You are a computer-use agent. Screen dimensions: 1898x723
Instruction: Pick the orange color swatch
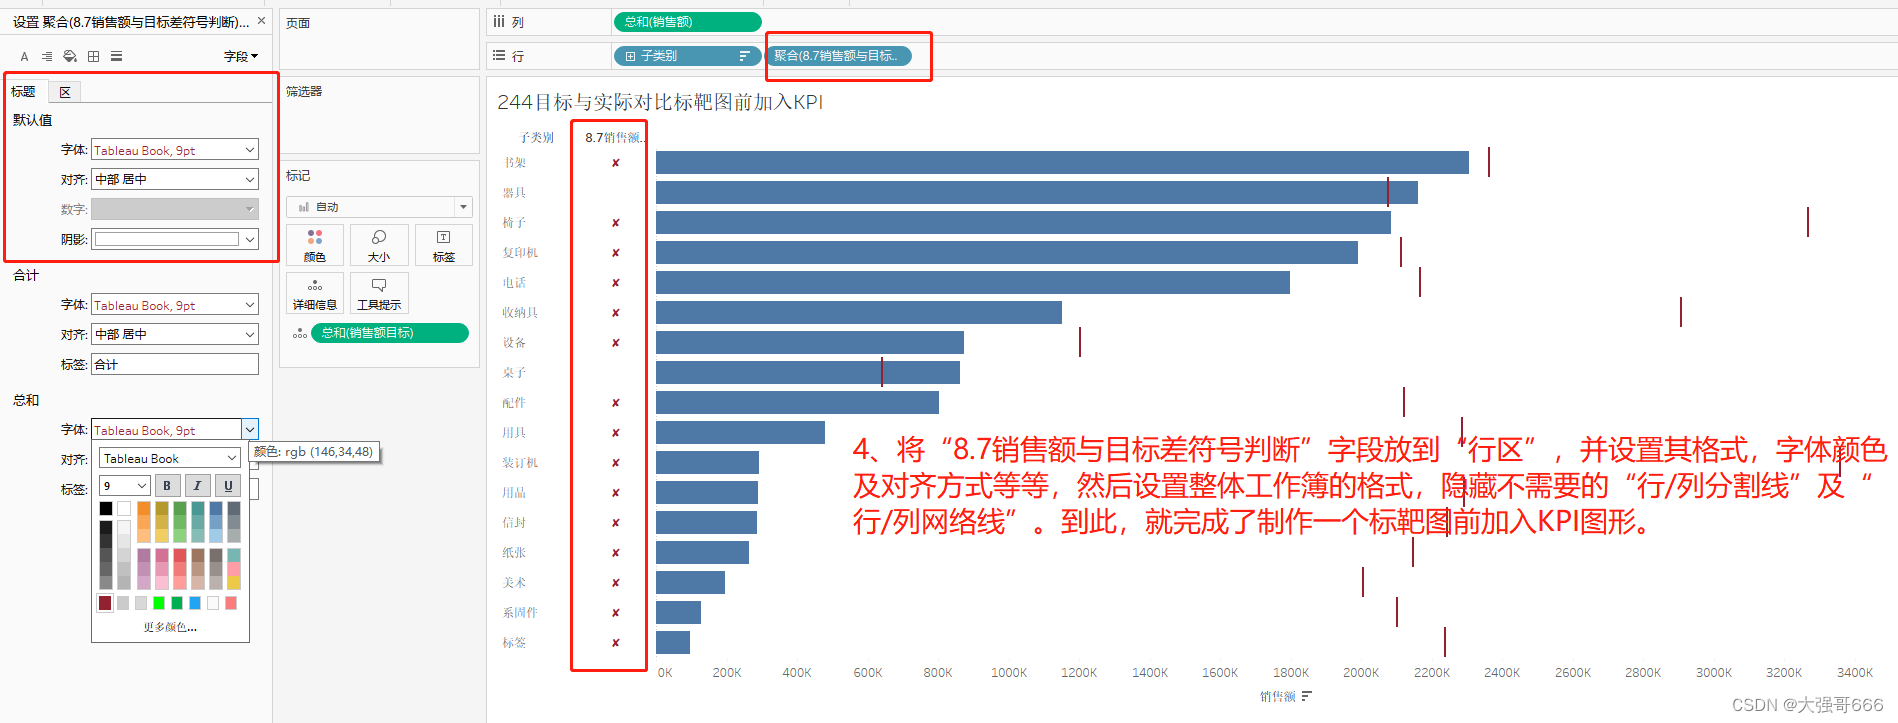[x=144, y=508]
